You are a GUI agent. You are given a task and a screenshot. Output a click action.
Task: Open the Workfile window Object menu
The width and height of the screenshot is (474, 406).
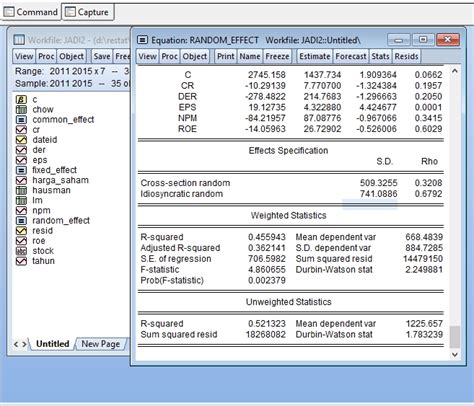coord(71,56)
